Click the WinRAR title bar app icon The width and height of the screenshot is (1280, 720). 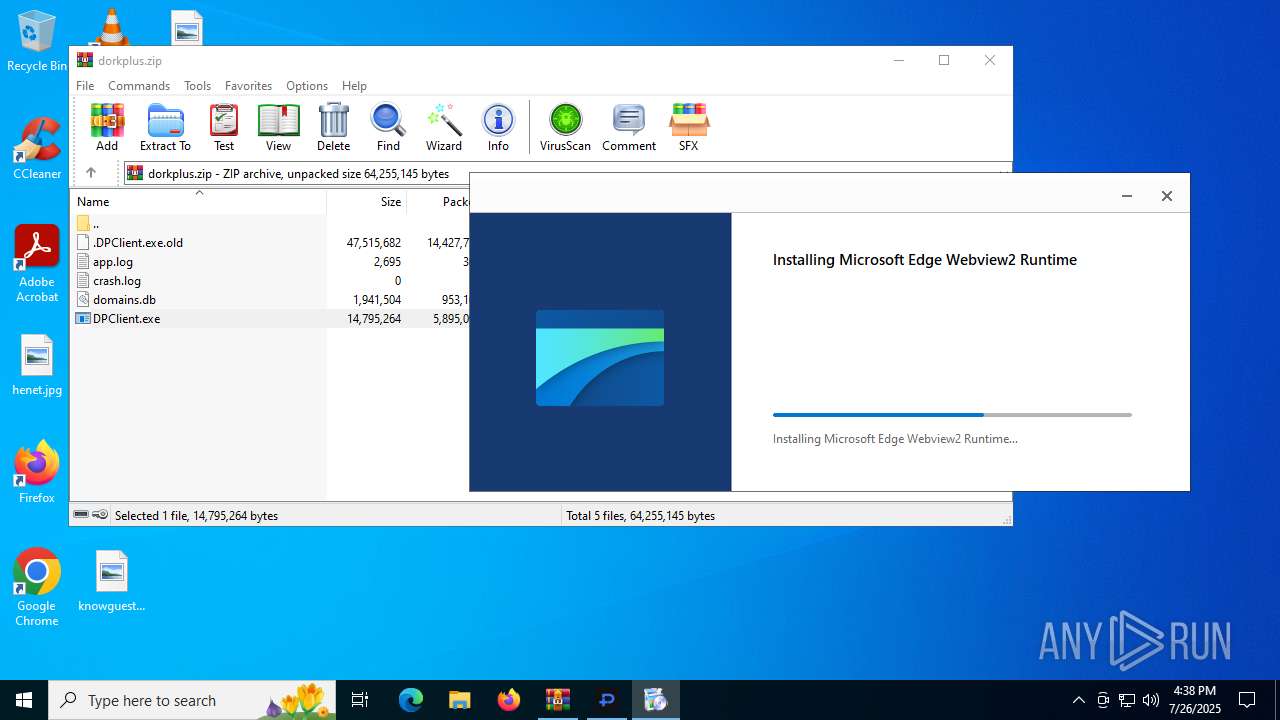[85, 60]
